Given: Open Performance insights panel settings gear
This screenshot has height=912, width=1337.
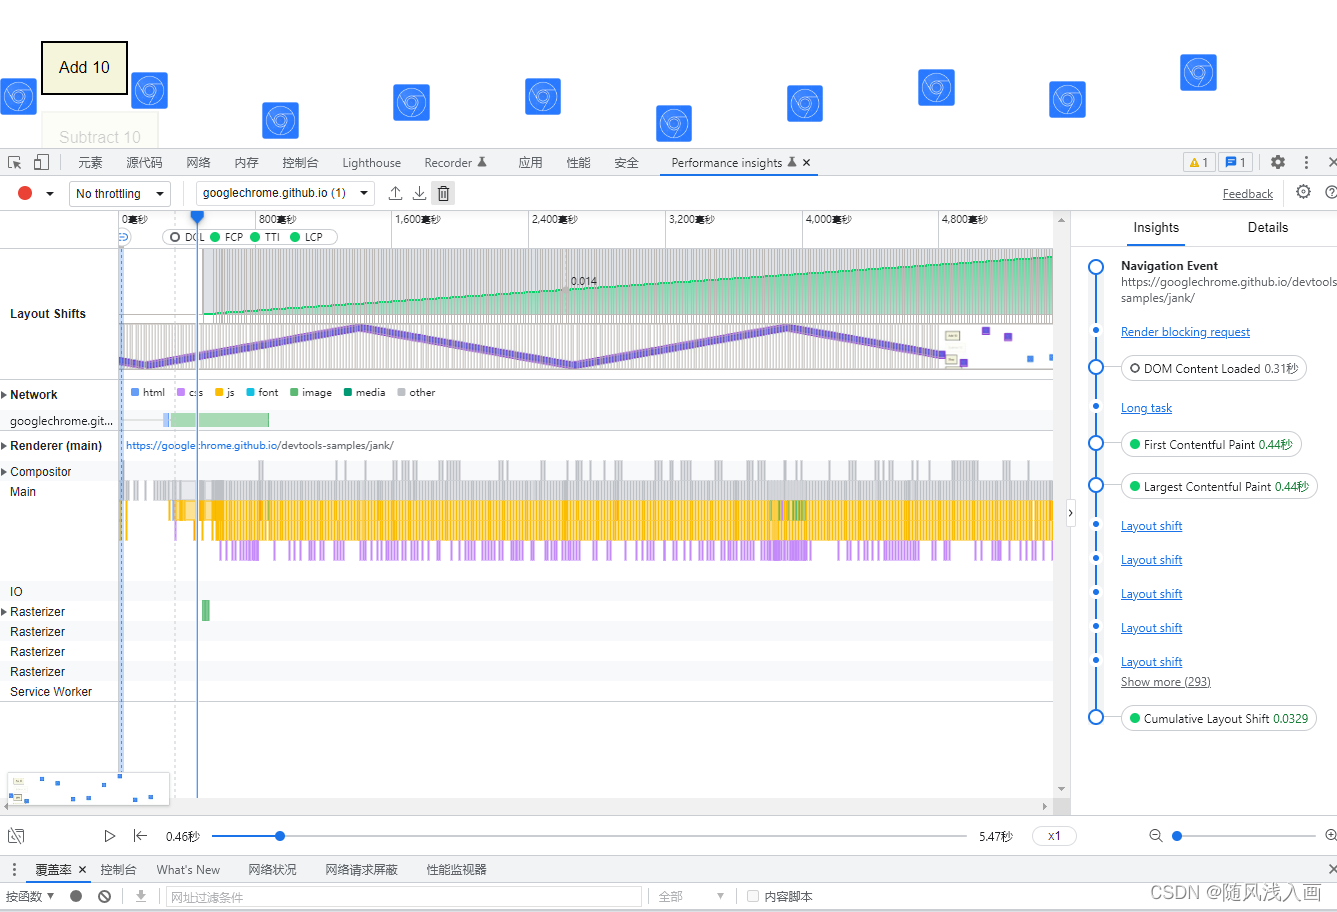Looking at the screenshot, I should point(1303,192).
